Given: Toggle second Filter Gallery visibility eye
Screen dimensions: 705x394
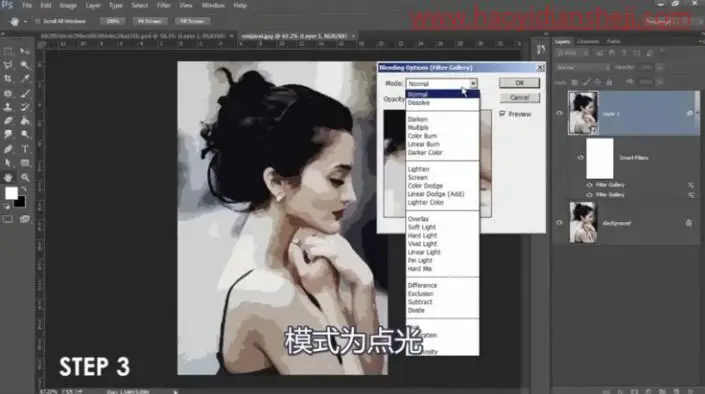Looking at the screenshot, I should pos(589,195).
